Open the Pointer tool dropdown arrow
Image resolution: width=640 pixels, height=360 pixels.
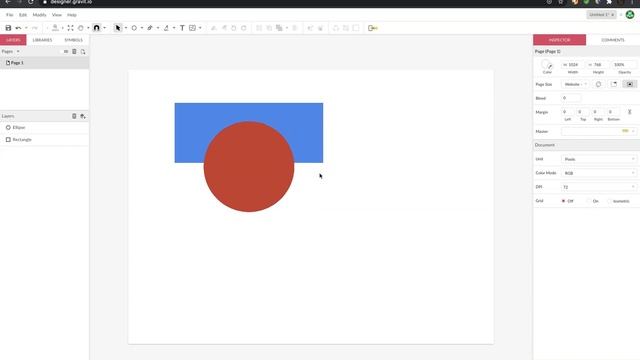pos(126,28)
